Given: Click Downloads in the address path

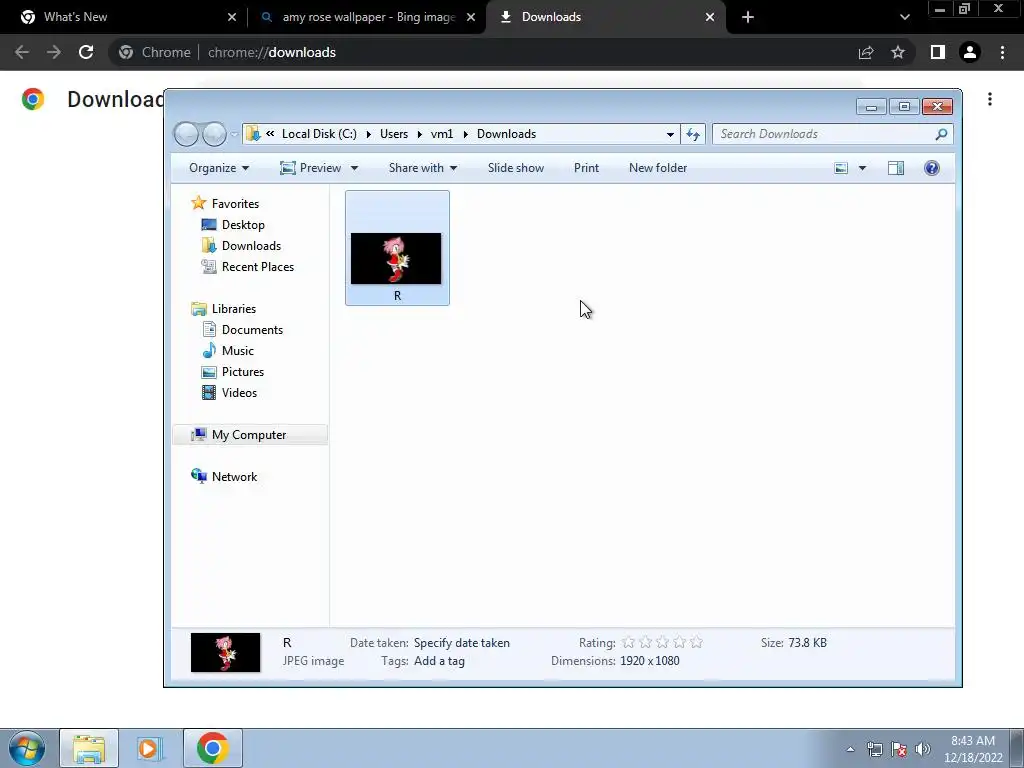Looking at the screenshot, I should click(506, 134).
